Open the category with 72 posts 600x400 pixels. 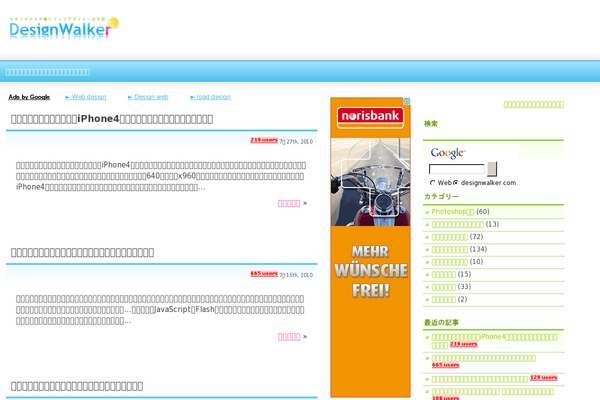[x=450, y=237]
